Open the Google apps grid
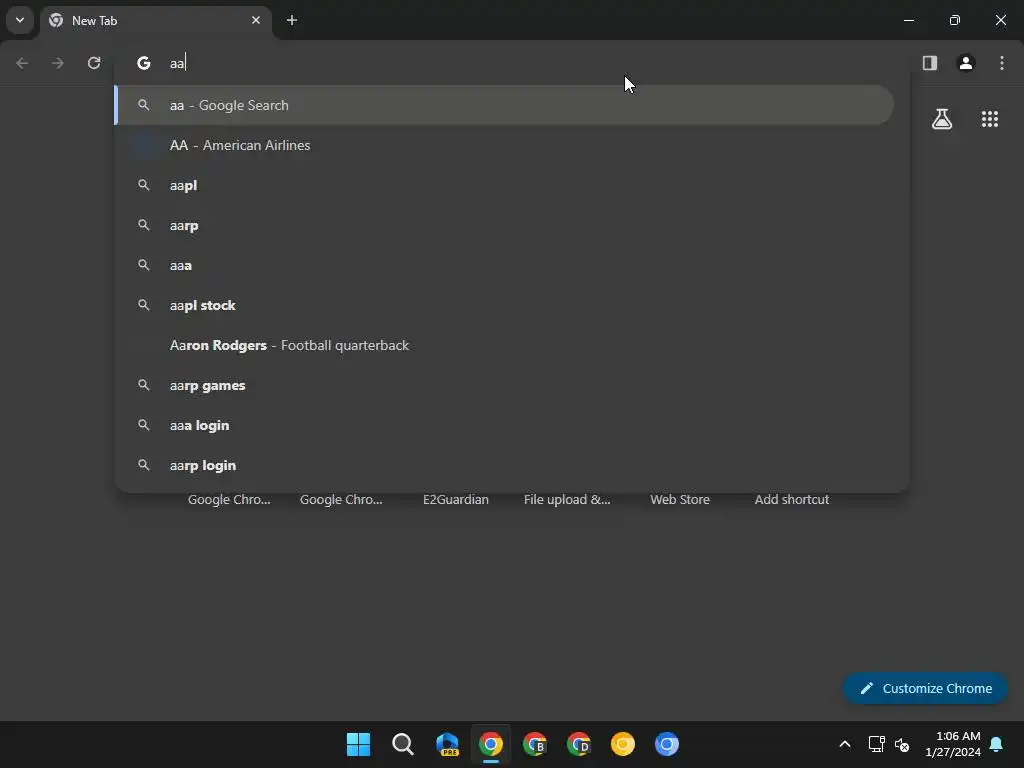Screen dimensions: 1024x768 click(990, 119)
